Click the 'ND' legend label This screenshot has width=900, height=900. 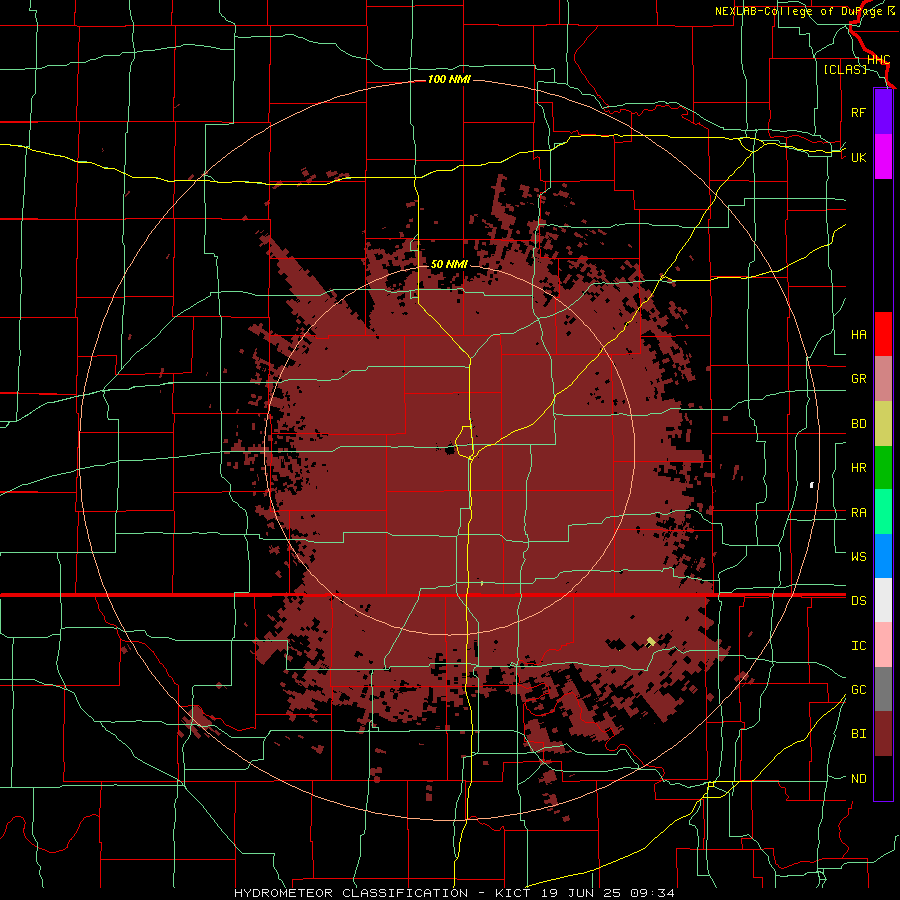click(858, 779)
